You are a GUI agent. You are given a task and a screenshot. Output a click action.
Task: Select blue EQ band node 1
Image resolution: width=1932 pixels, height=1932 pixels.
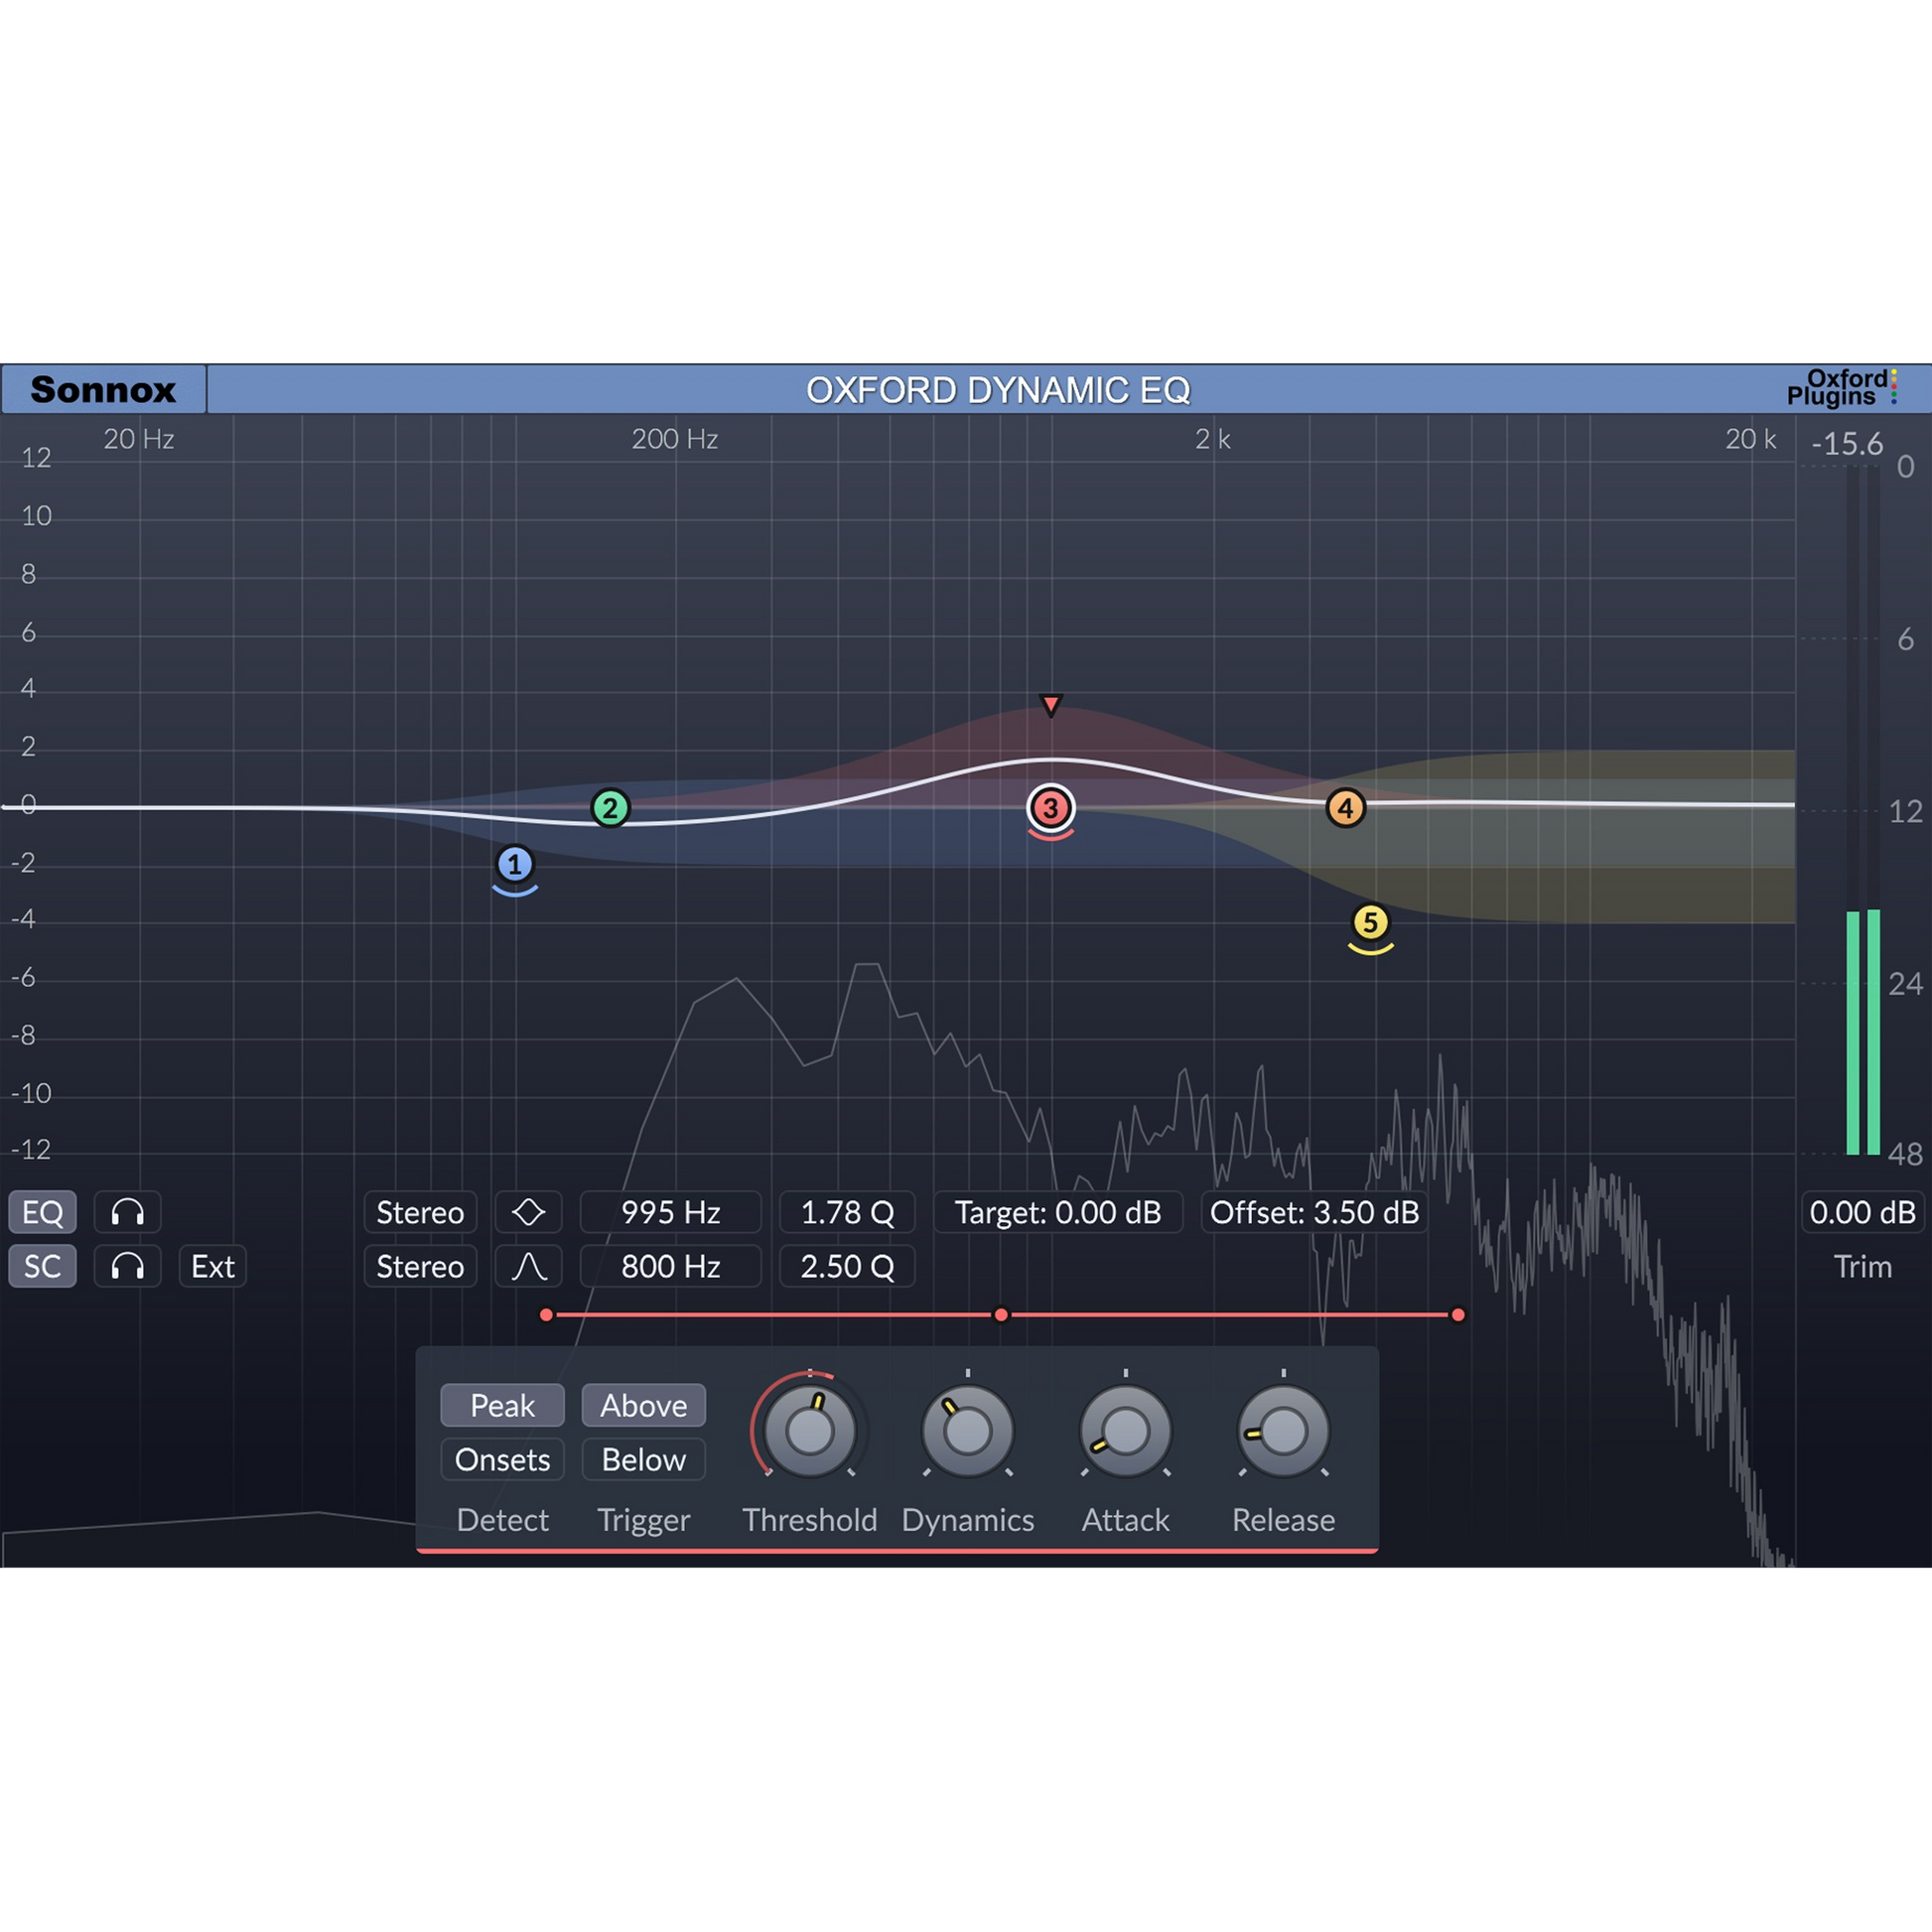click(x=515, y=864)
